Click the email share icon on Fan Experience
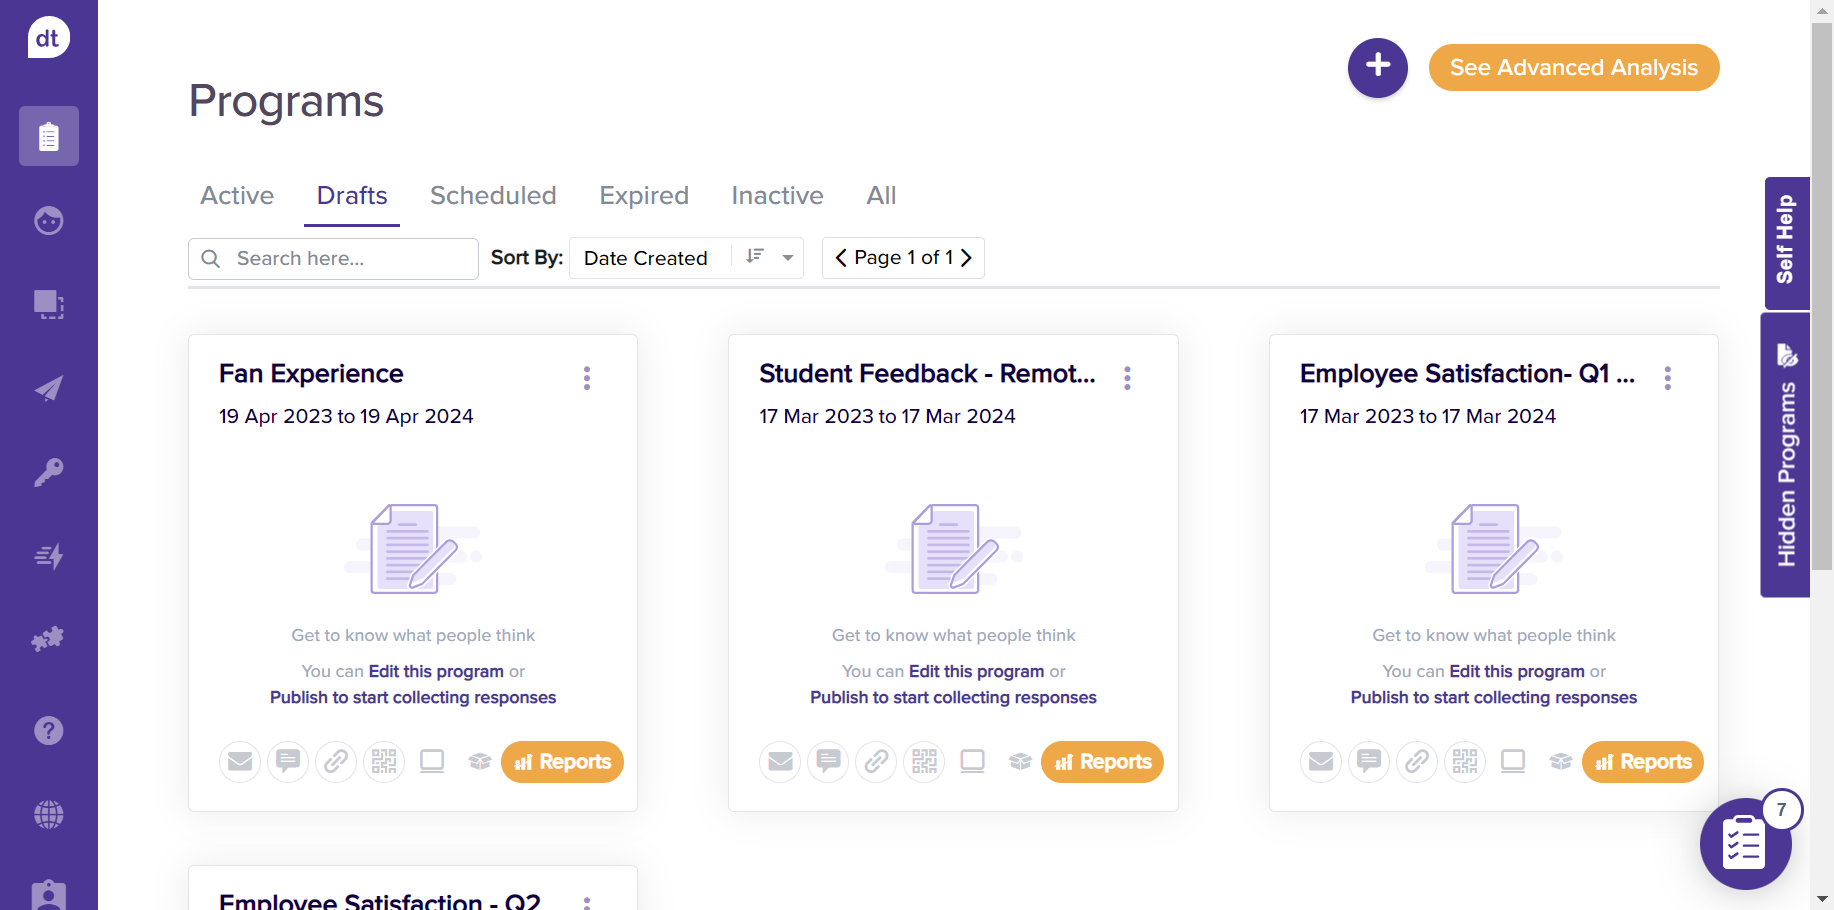The height and width of the screenshot is (910, 1834). [x=240, y=762]
